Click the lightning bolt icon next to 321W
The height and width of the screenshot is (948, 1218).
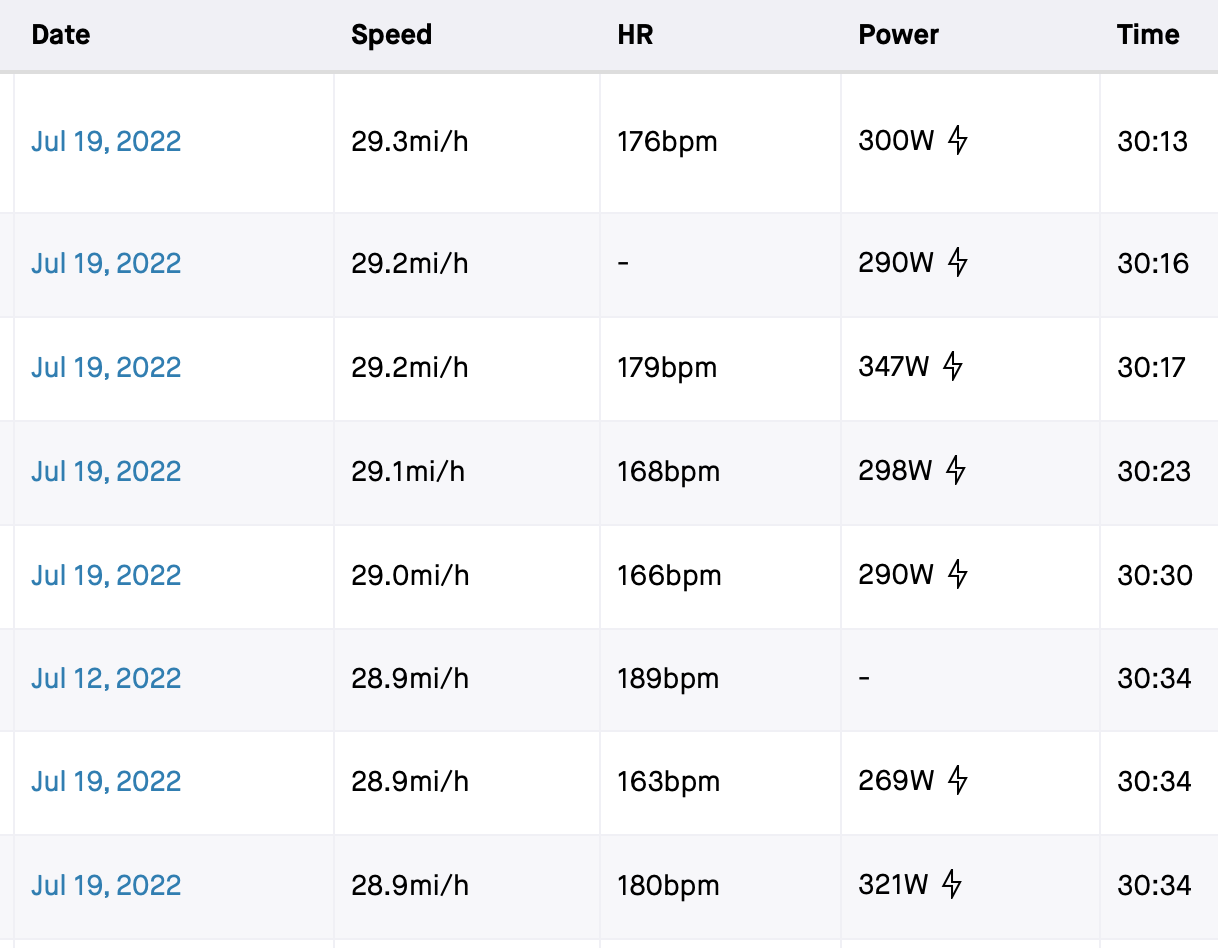[952, 884]
